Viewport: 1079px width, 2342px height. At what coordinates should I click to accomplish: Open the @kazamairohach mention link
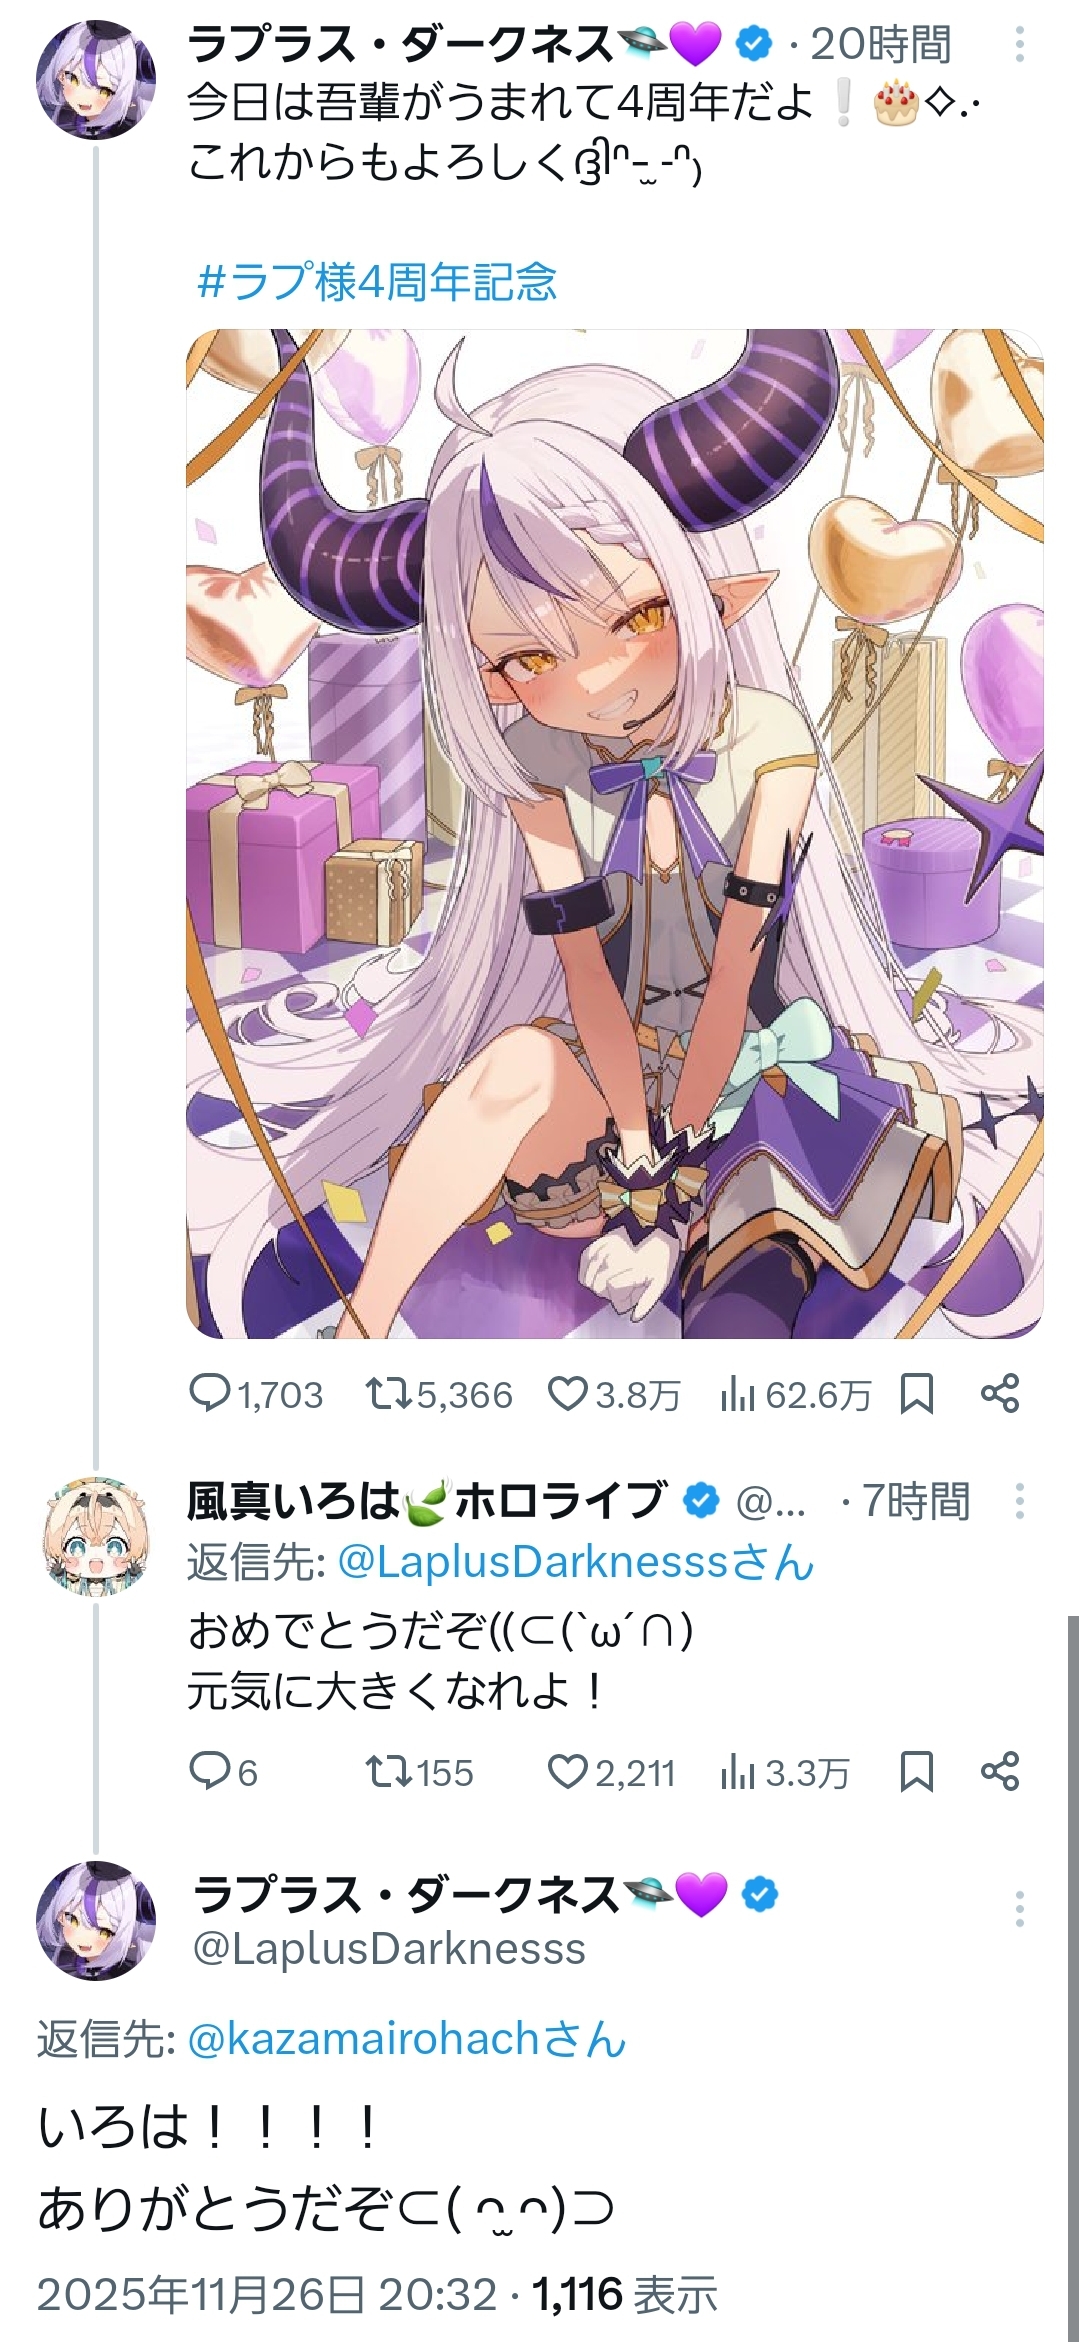(x=406, y=2039)
